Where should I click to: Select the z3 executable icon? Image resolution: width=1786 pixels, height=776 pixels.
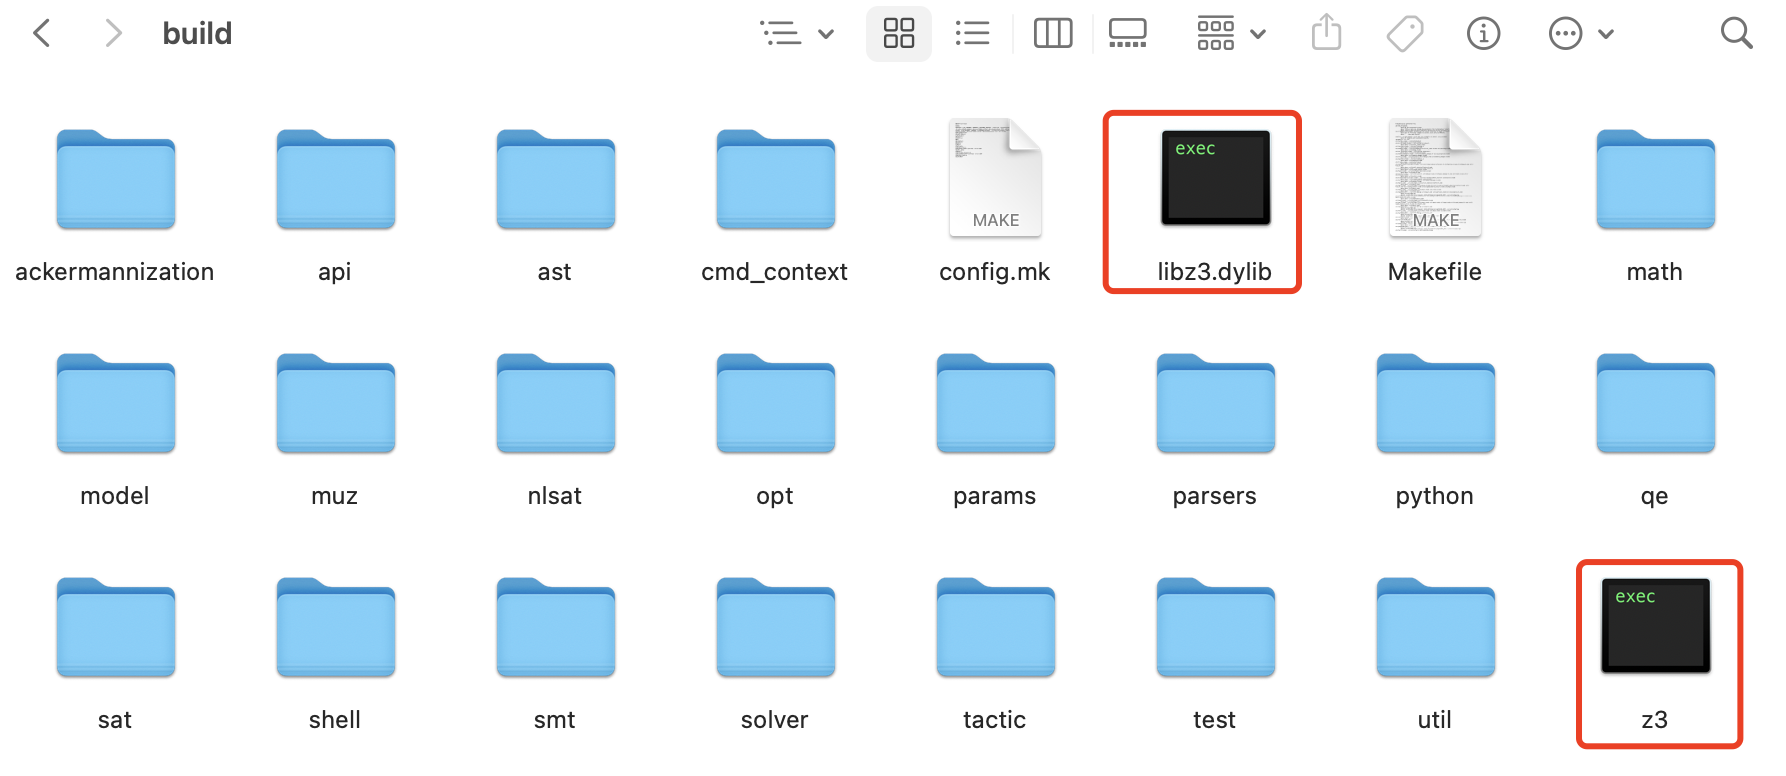[x=1655, y=625]
